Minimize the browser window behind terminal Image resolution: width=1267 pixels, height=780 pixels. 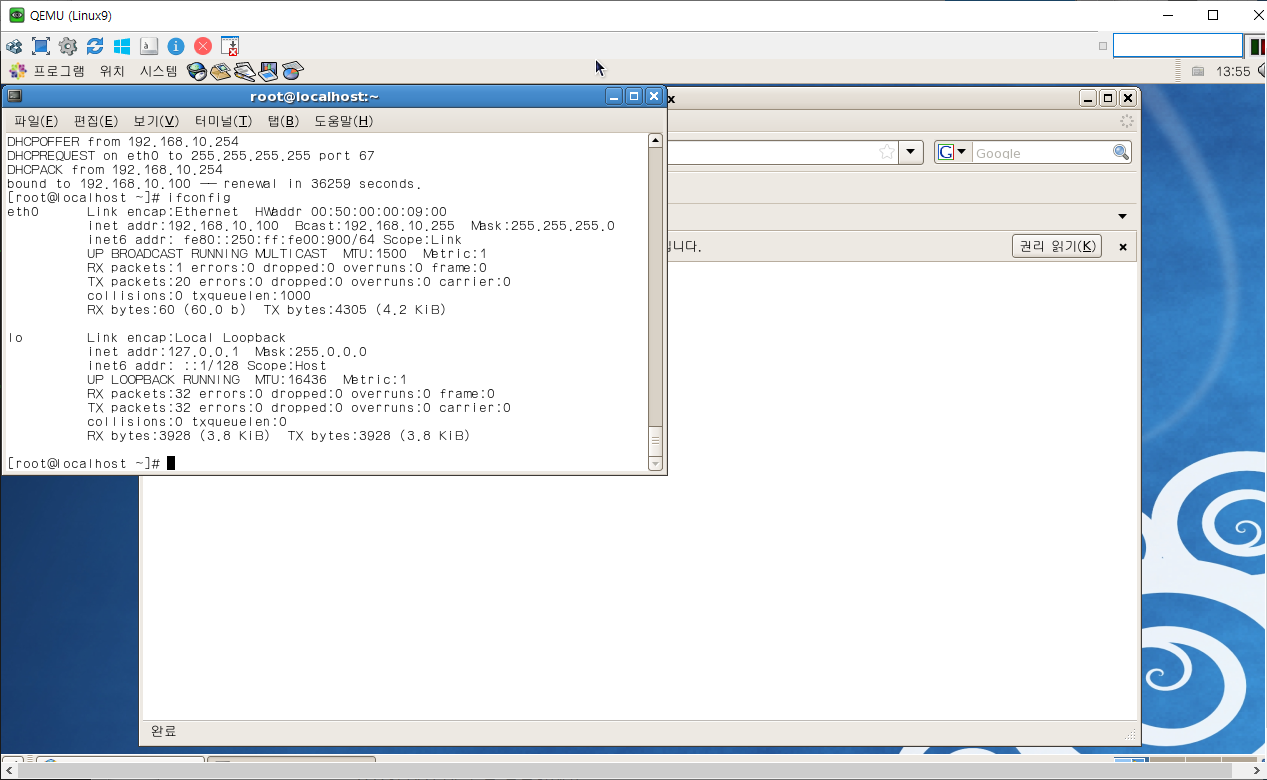1088,98
